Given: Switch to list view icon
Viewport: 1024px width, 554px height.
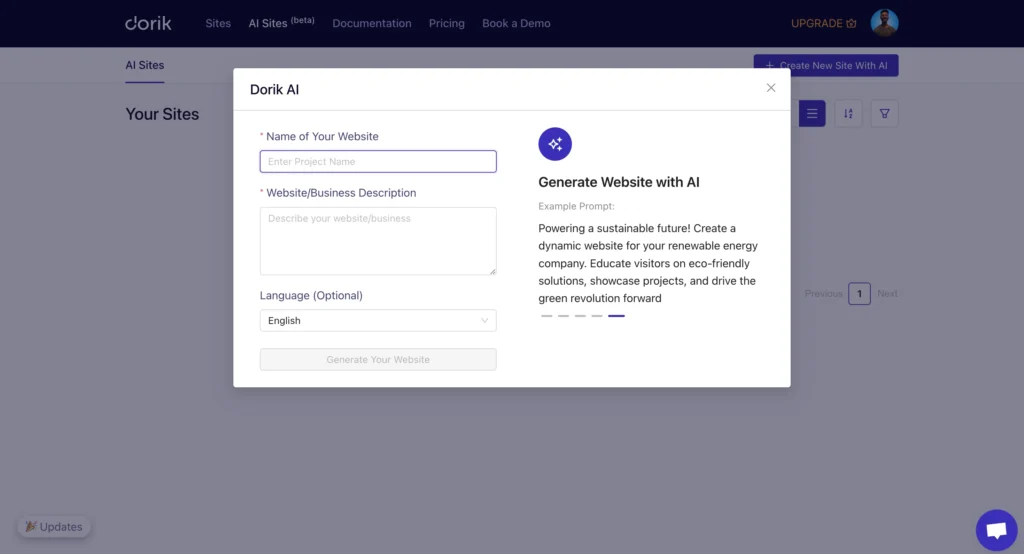Looking at the screenshot, I should [x=812, y=114].
